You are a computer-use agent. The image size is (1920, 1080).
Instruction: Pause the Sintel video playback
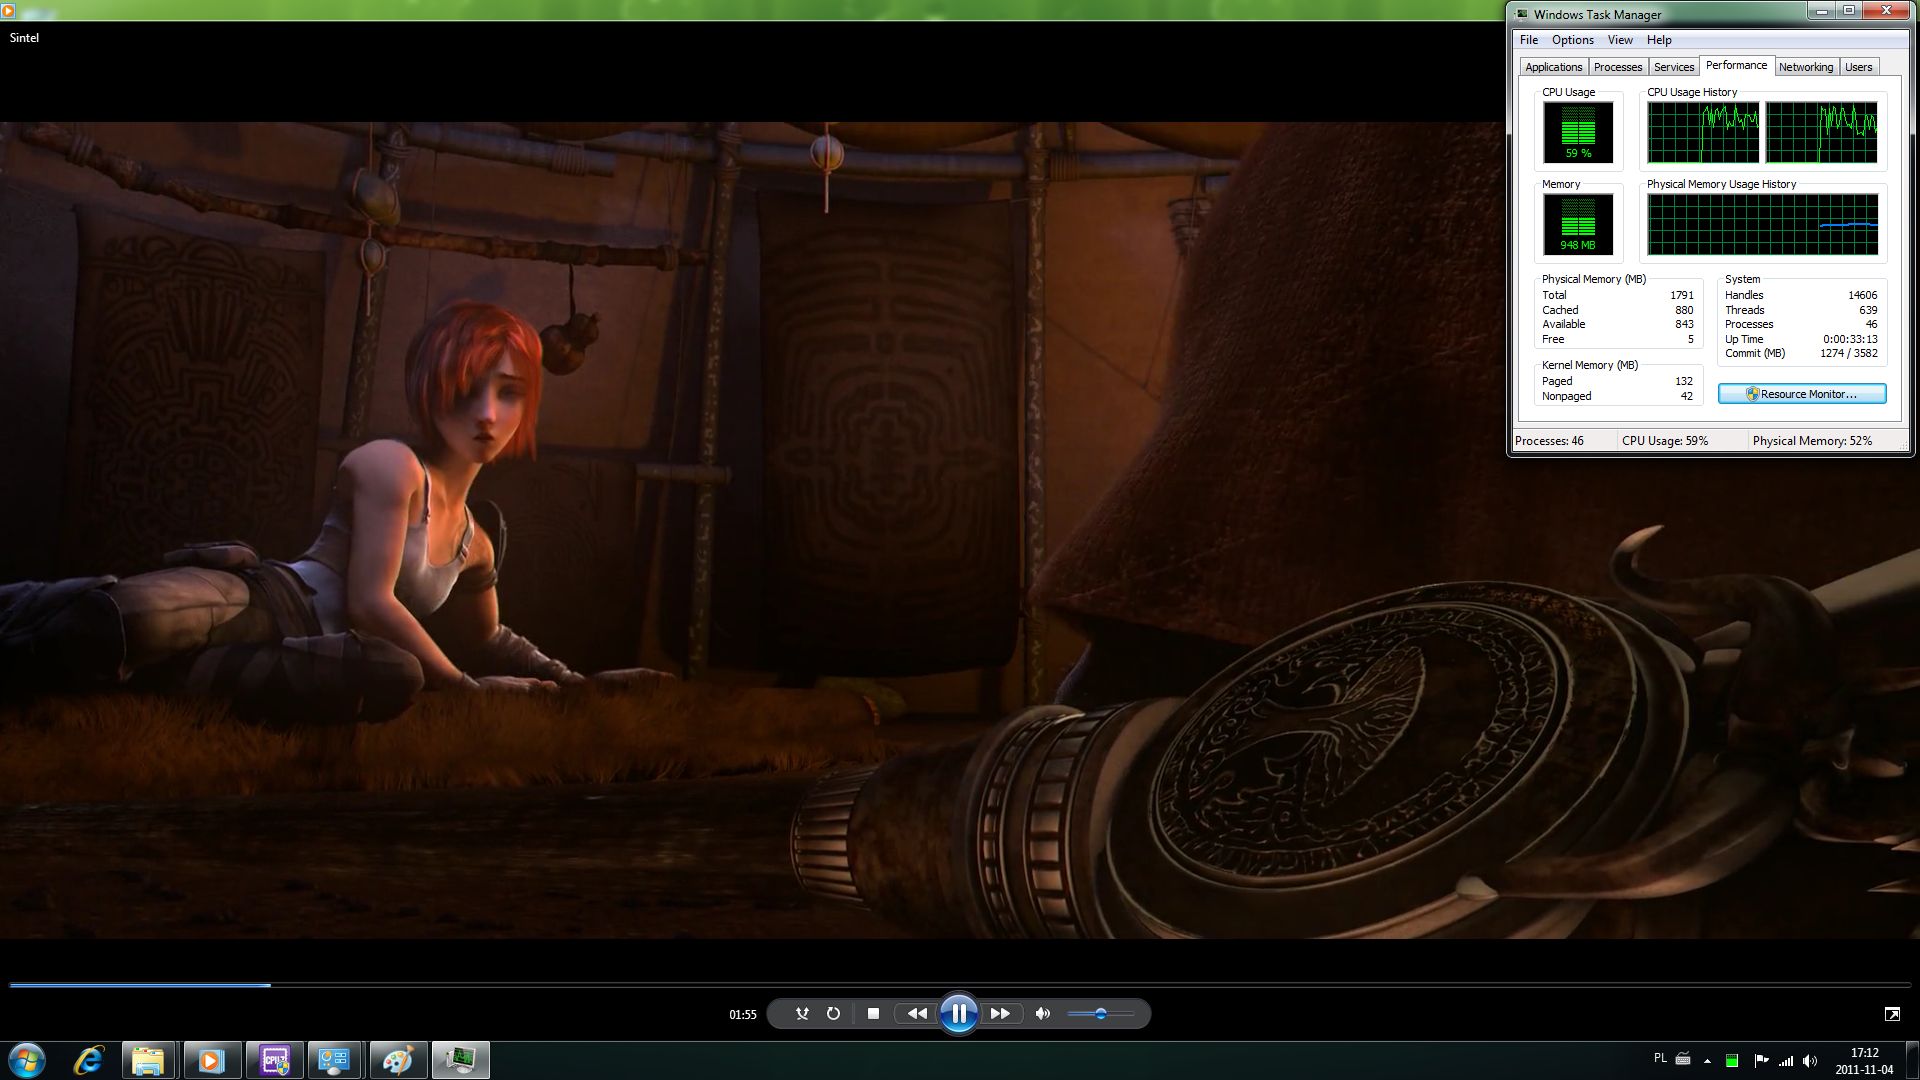(x=958, y=1014)
